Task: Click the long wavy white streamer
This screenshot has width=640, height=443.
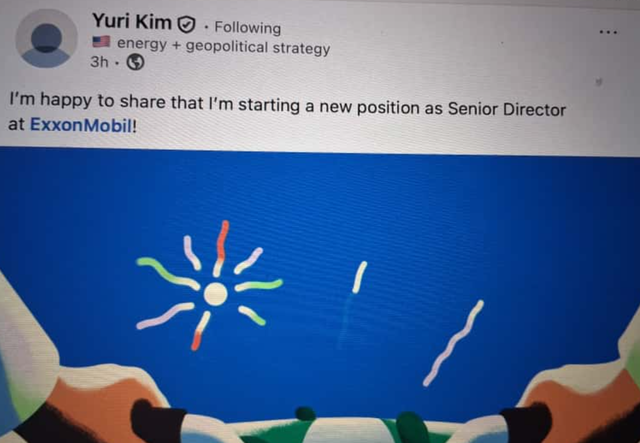Action: tap(453, 343)
